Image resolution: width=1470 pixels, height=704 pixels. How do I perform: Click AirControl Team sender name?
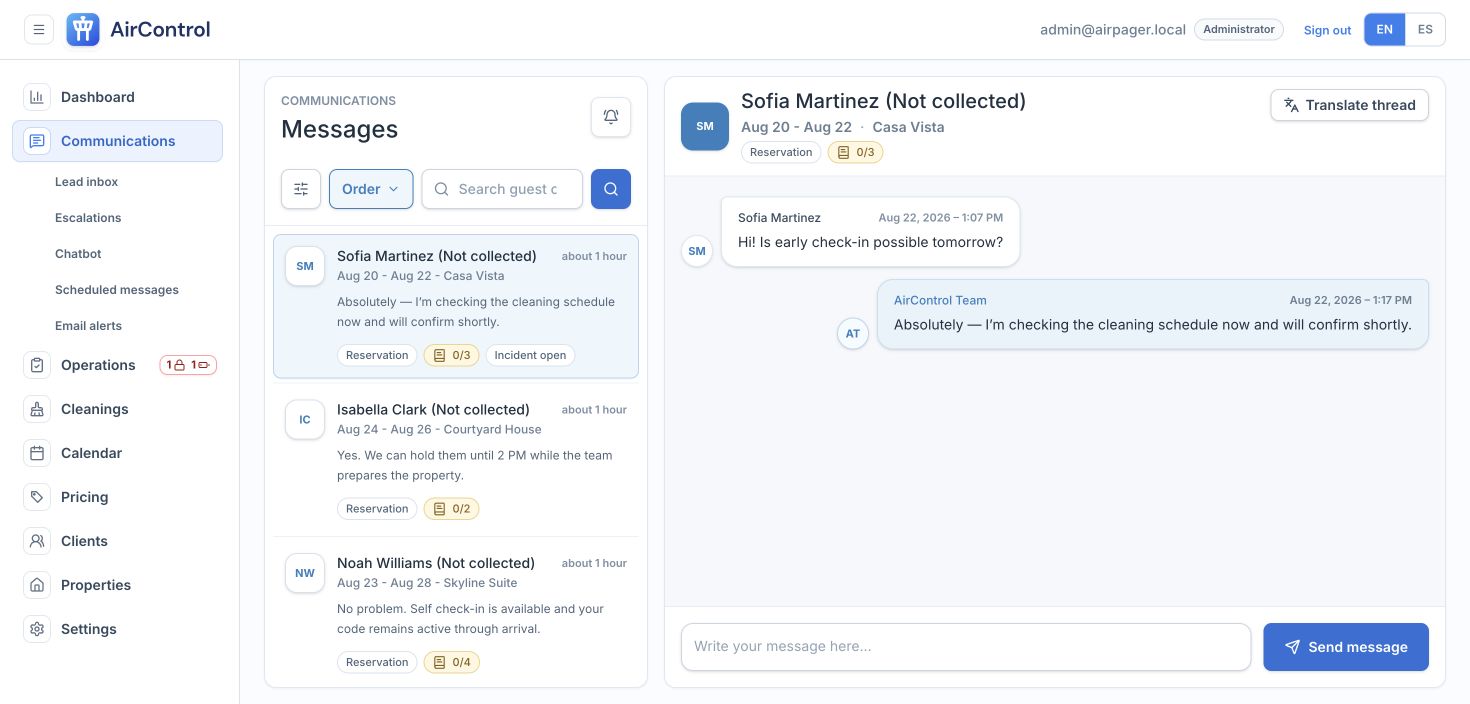pyautogui.click(x=940, y=300)
